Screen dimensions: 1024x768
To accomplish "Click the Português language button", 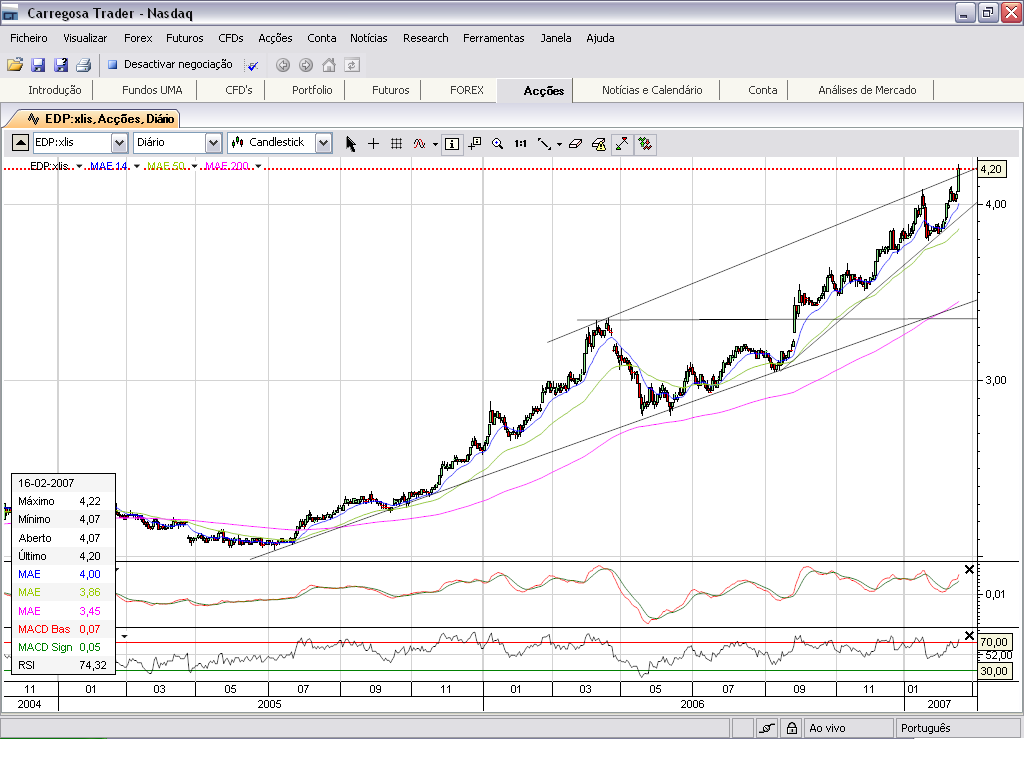I will point(926,728).
